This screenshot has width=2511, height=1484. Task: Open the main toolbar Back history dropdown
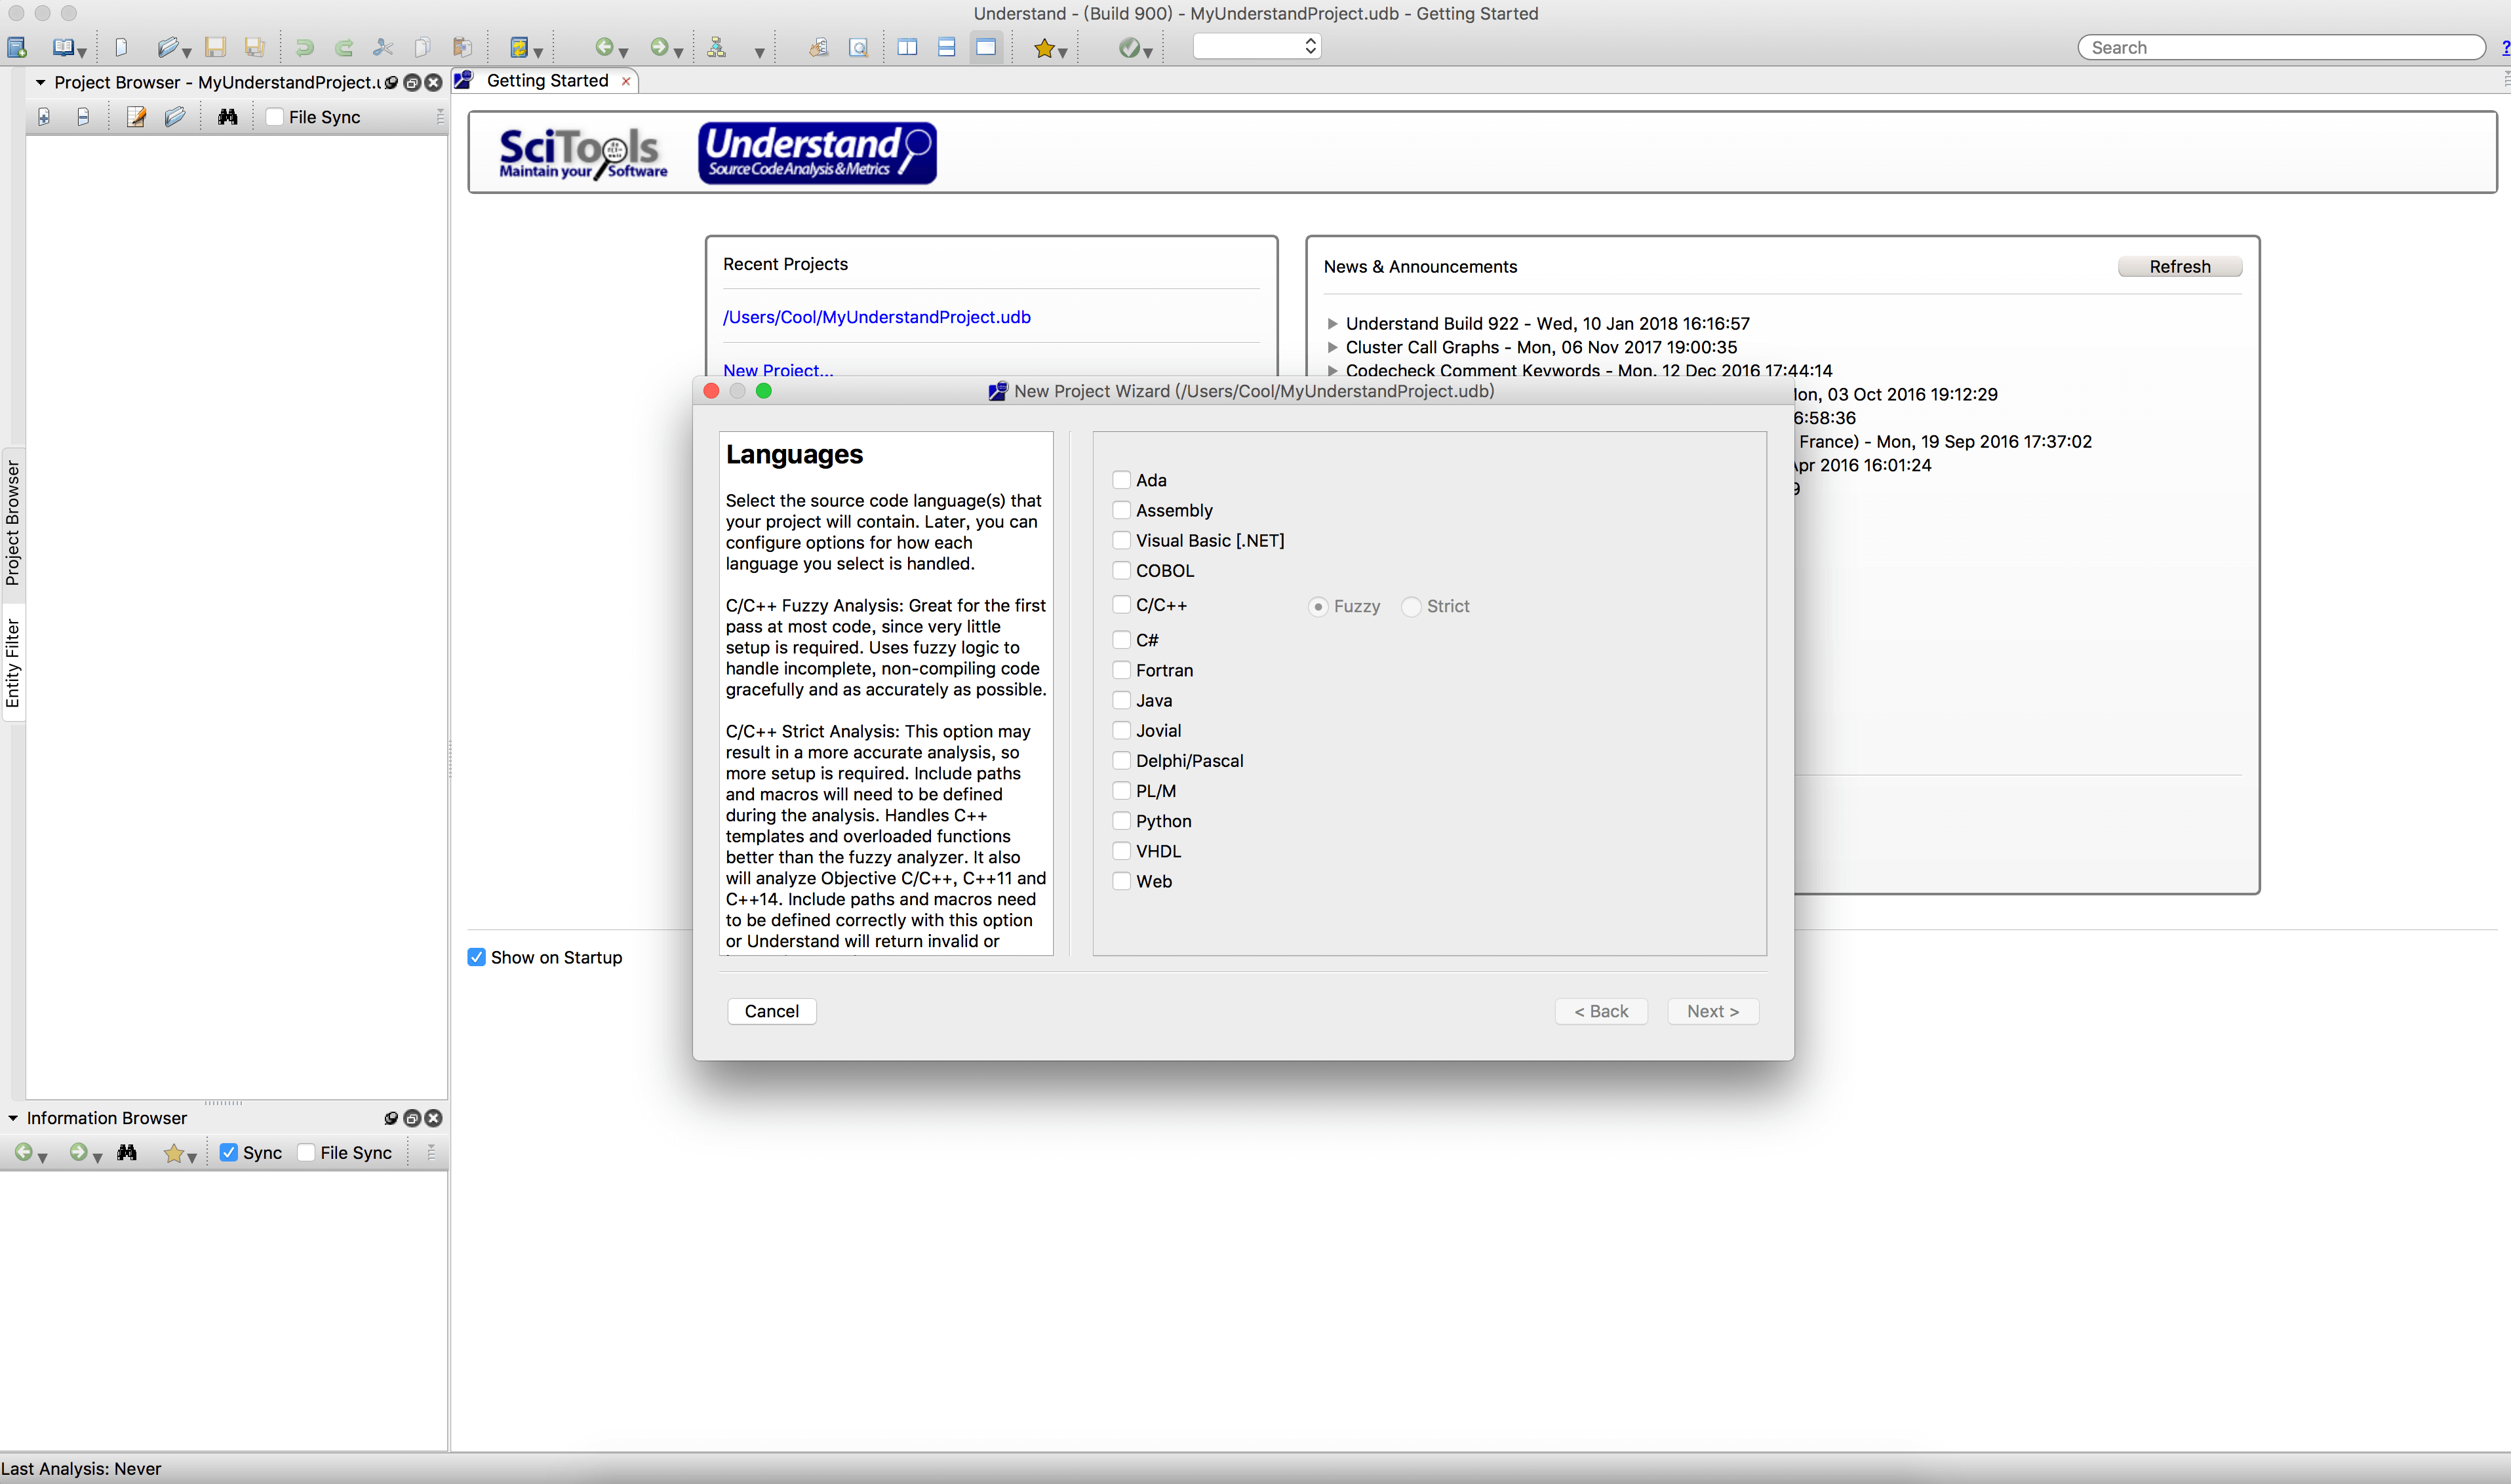click(623, 52)
